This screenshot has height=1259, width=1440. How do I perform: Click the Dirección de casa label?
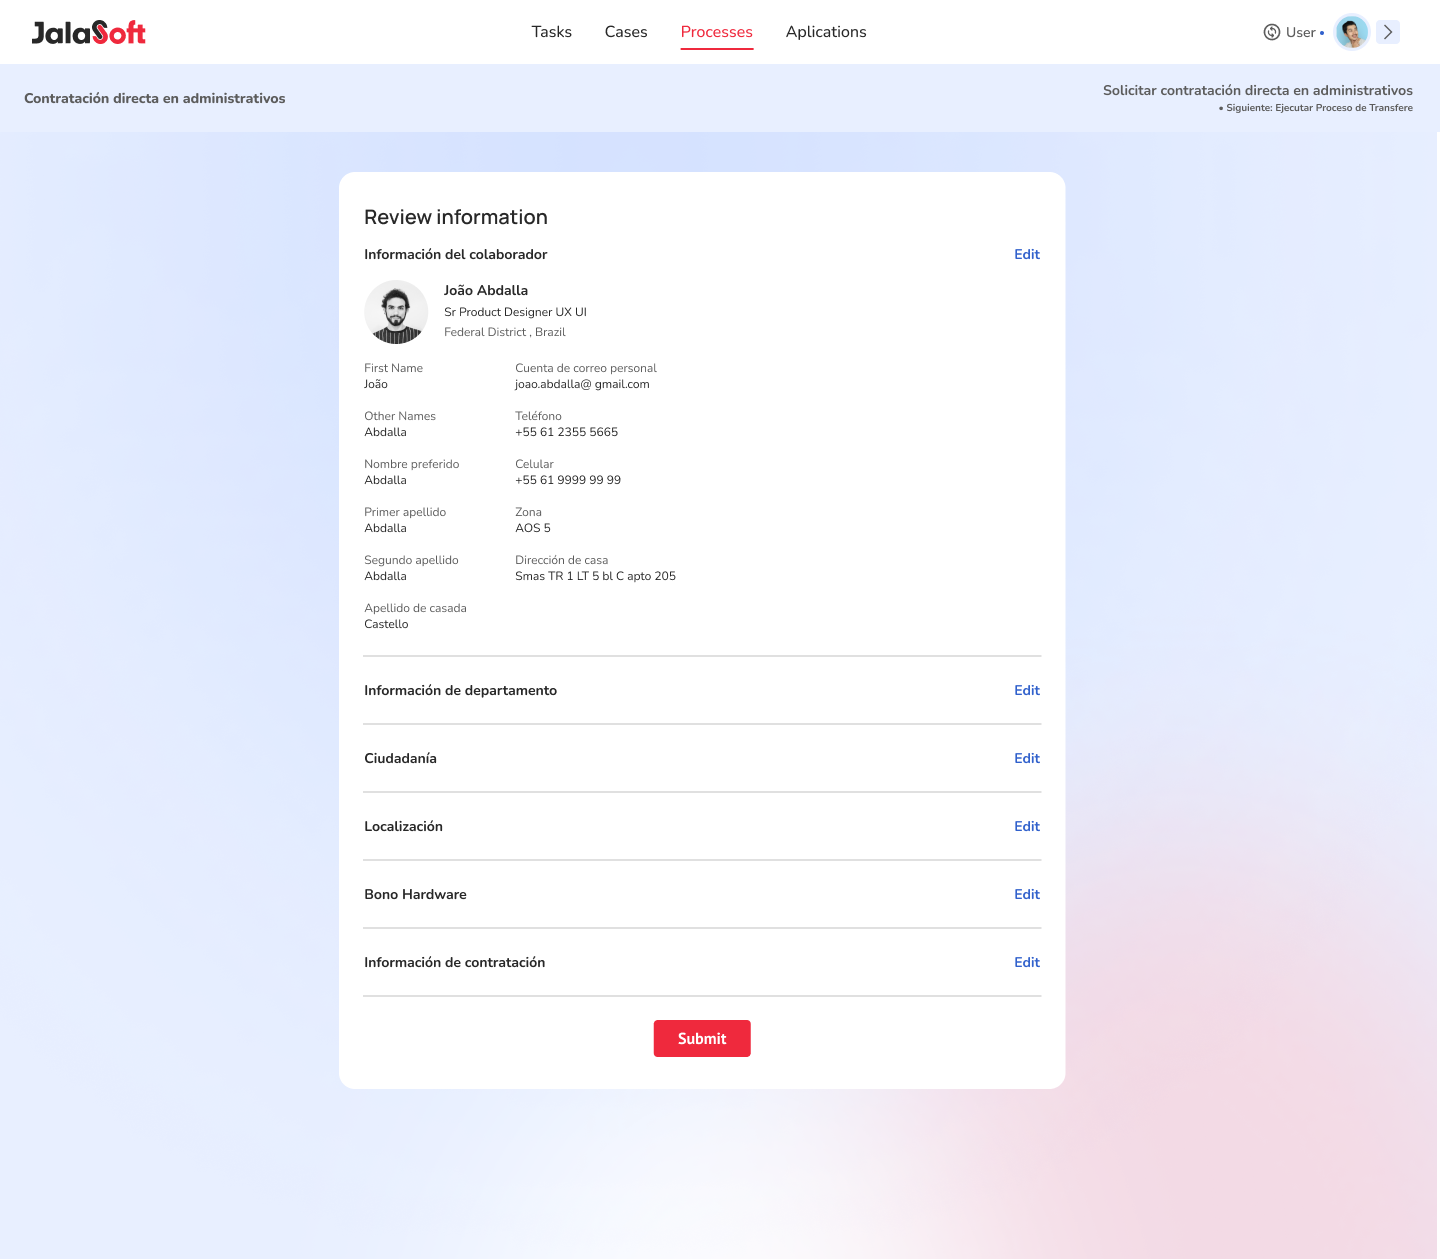[561, 560]
